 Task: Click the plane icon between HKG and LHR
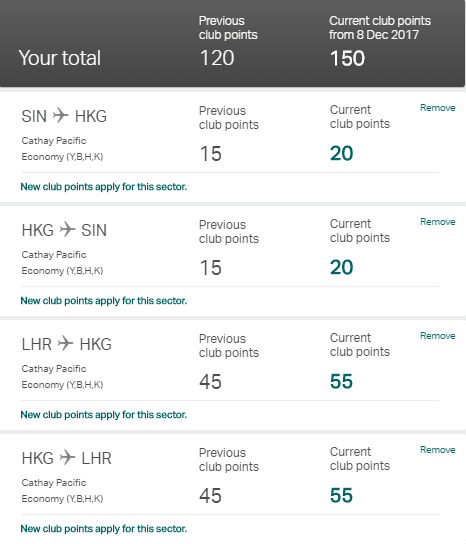pos(67,457)
